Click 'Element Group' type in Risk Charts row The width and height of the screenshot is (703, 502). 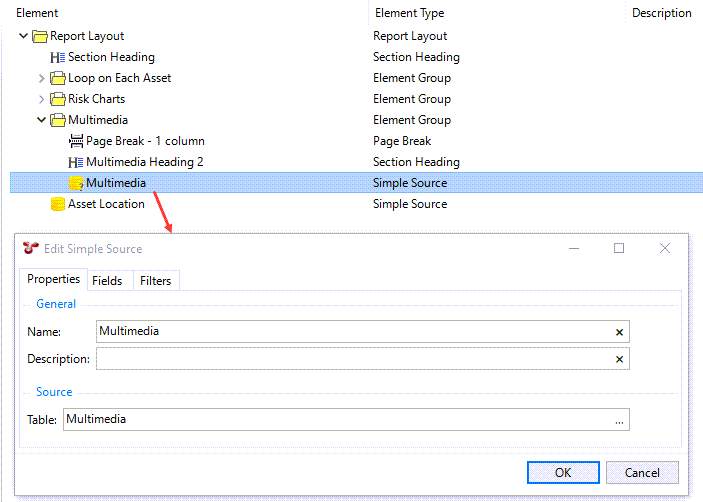(x=412, y=99)
